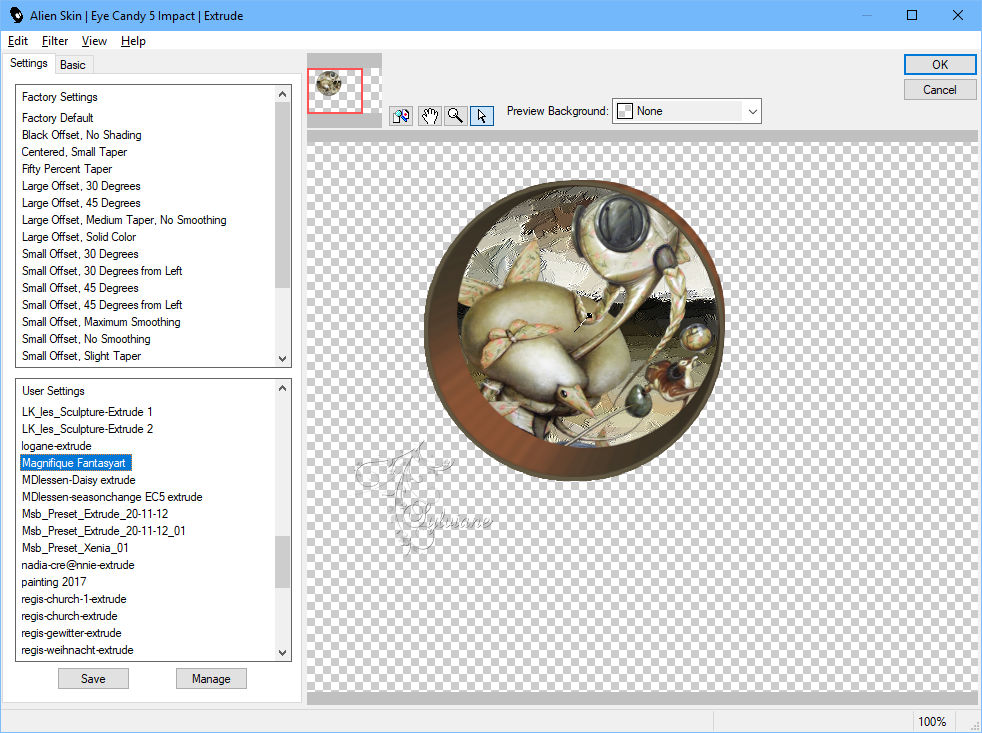Select Small Offset, Slight Taper preset
Image resolution: width=982 pixels, height=733 pixels.
(x=81, y=355)
